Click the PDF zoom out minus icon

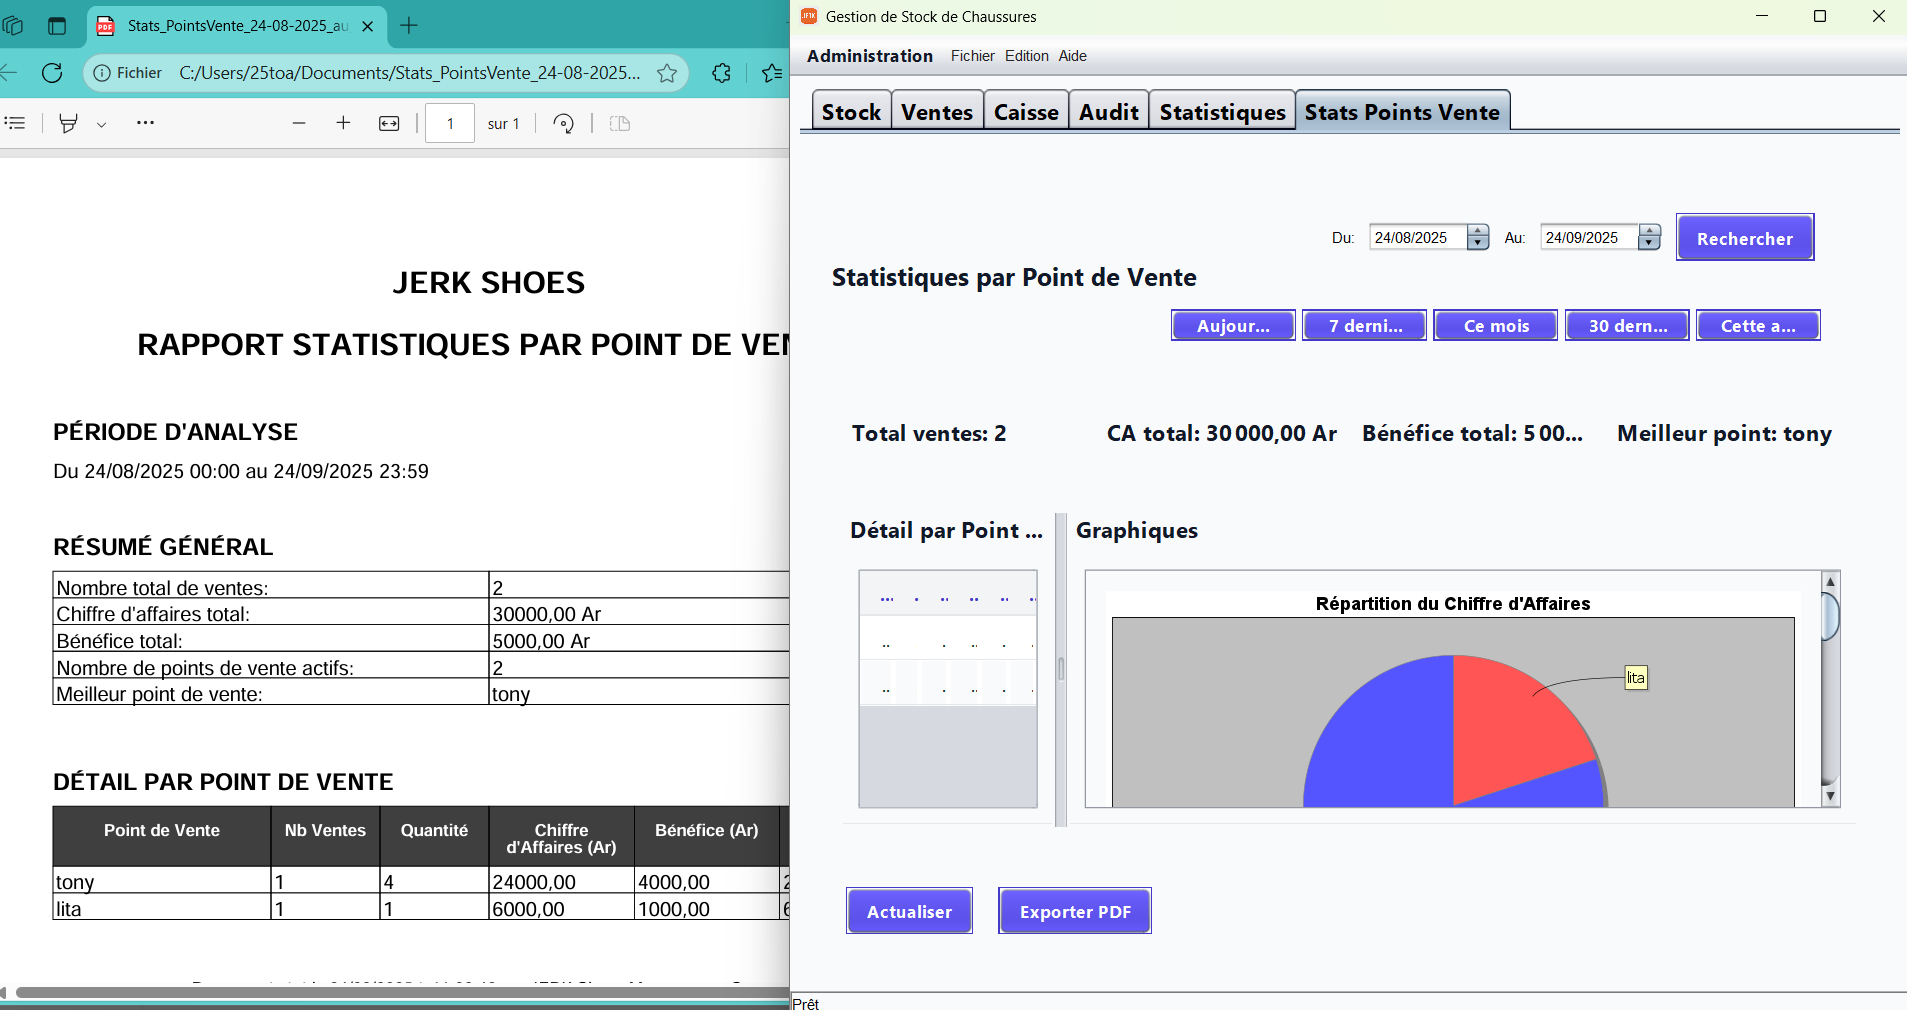pos(298,123)
